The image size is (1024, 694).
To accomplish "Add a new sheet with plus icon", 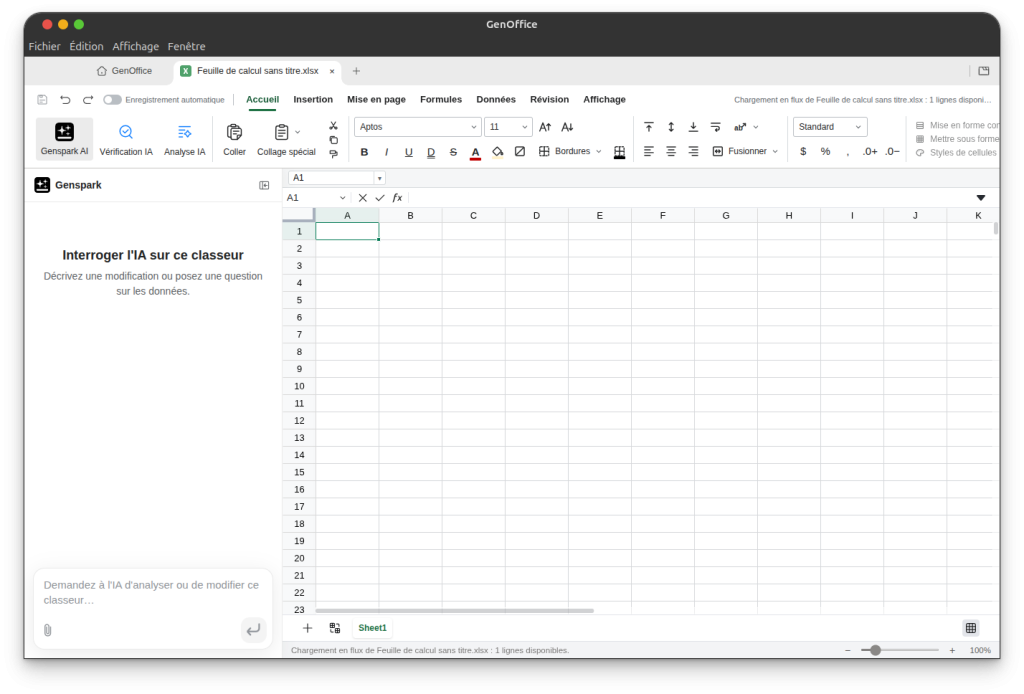I will point(308,628).
